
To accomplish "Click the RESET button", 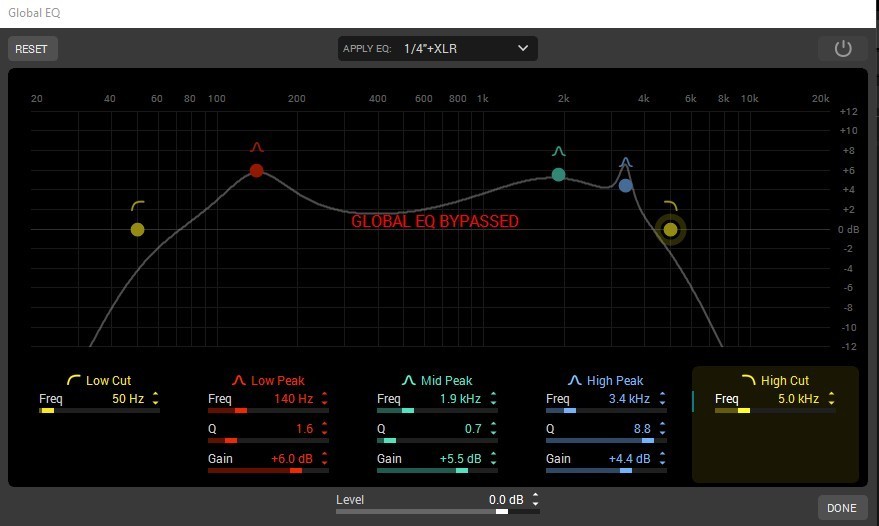I will (33, 49).
